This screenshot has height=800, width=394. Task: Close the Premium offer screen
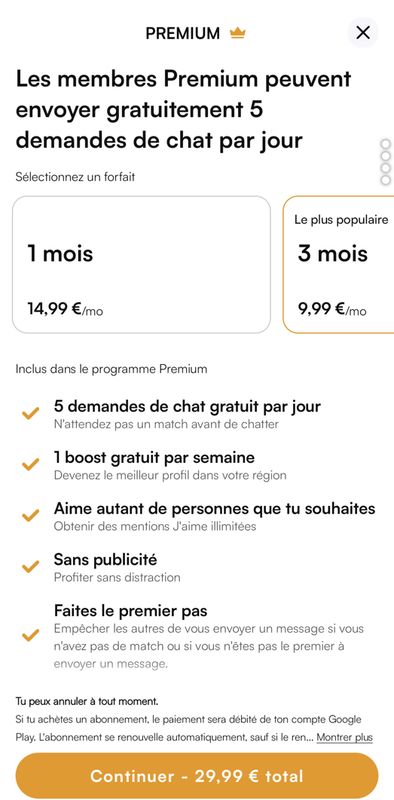tap(362, 33)
